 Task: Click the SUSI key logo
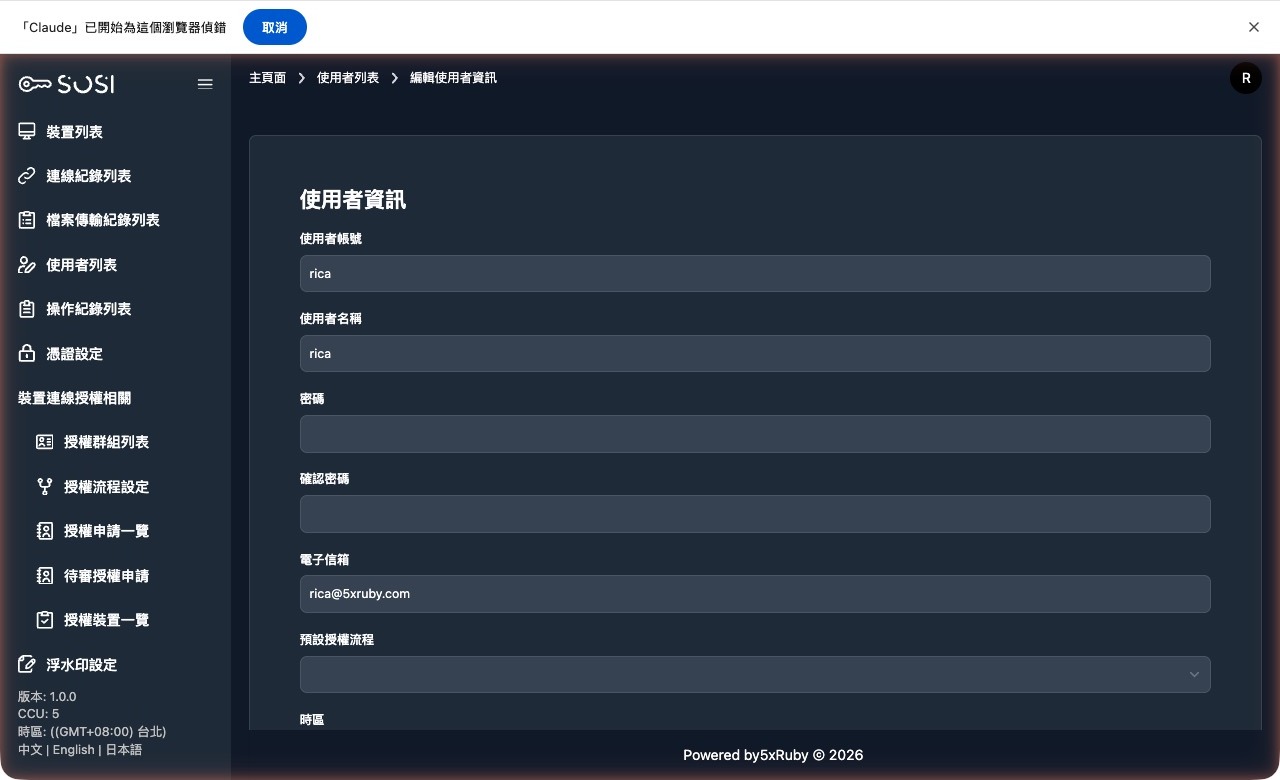click(66, 84)
